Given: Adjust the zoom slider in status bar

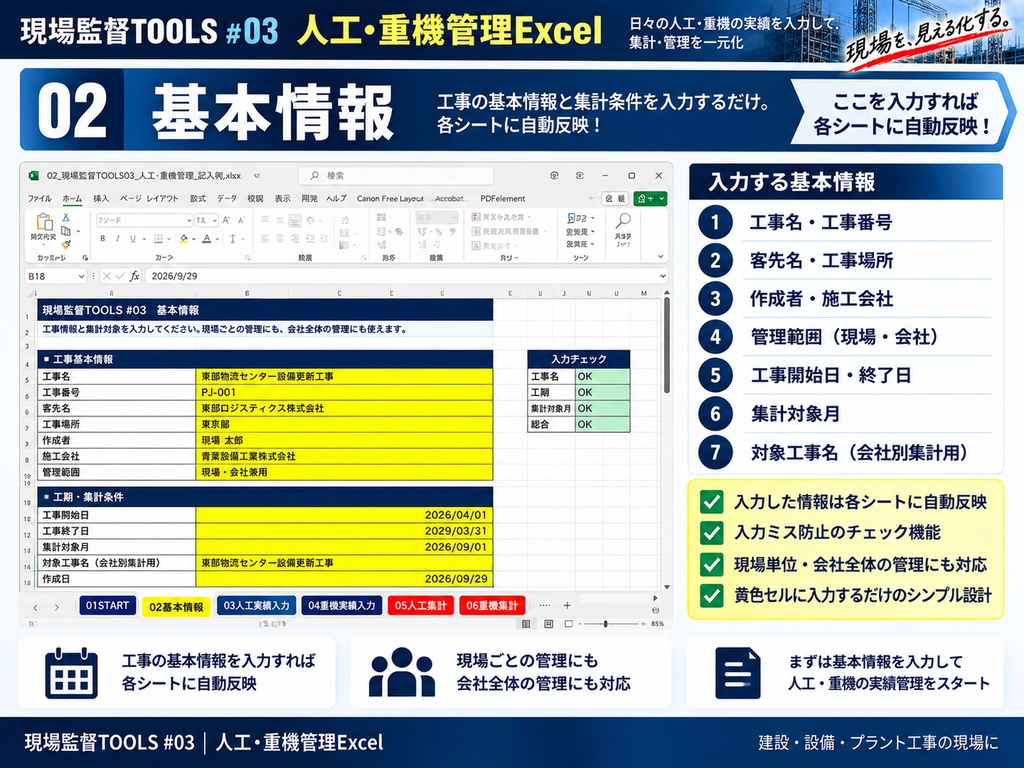Looking at the screenshot, I should pos(605,624).
